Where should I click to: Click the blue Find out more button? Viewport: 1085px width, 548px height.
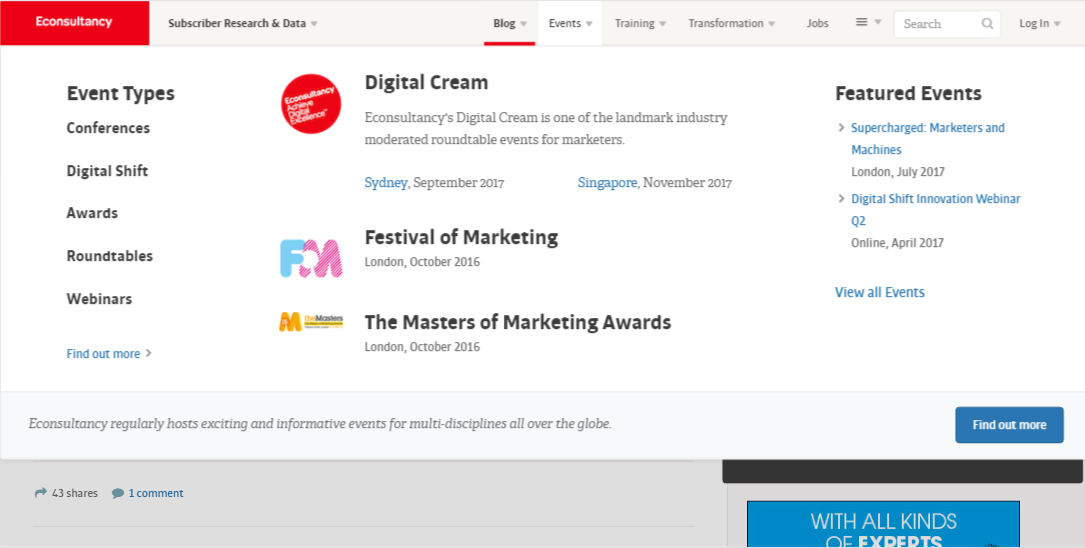(1009, 425)
